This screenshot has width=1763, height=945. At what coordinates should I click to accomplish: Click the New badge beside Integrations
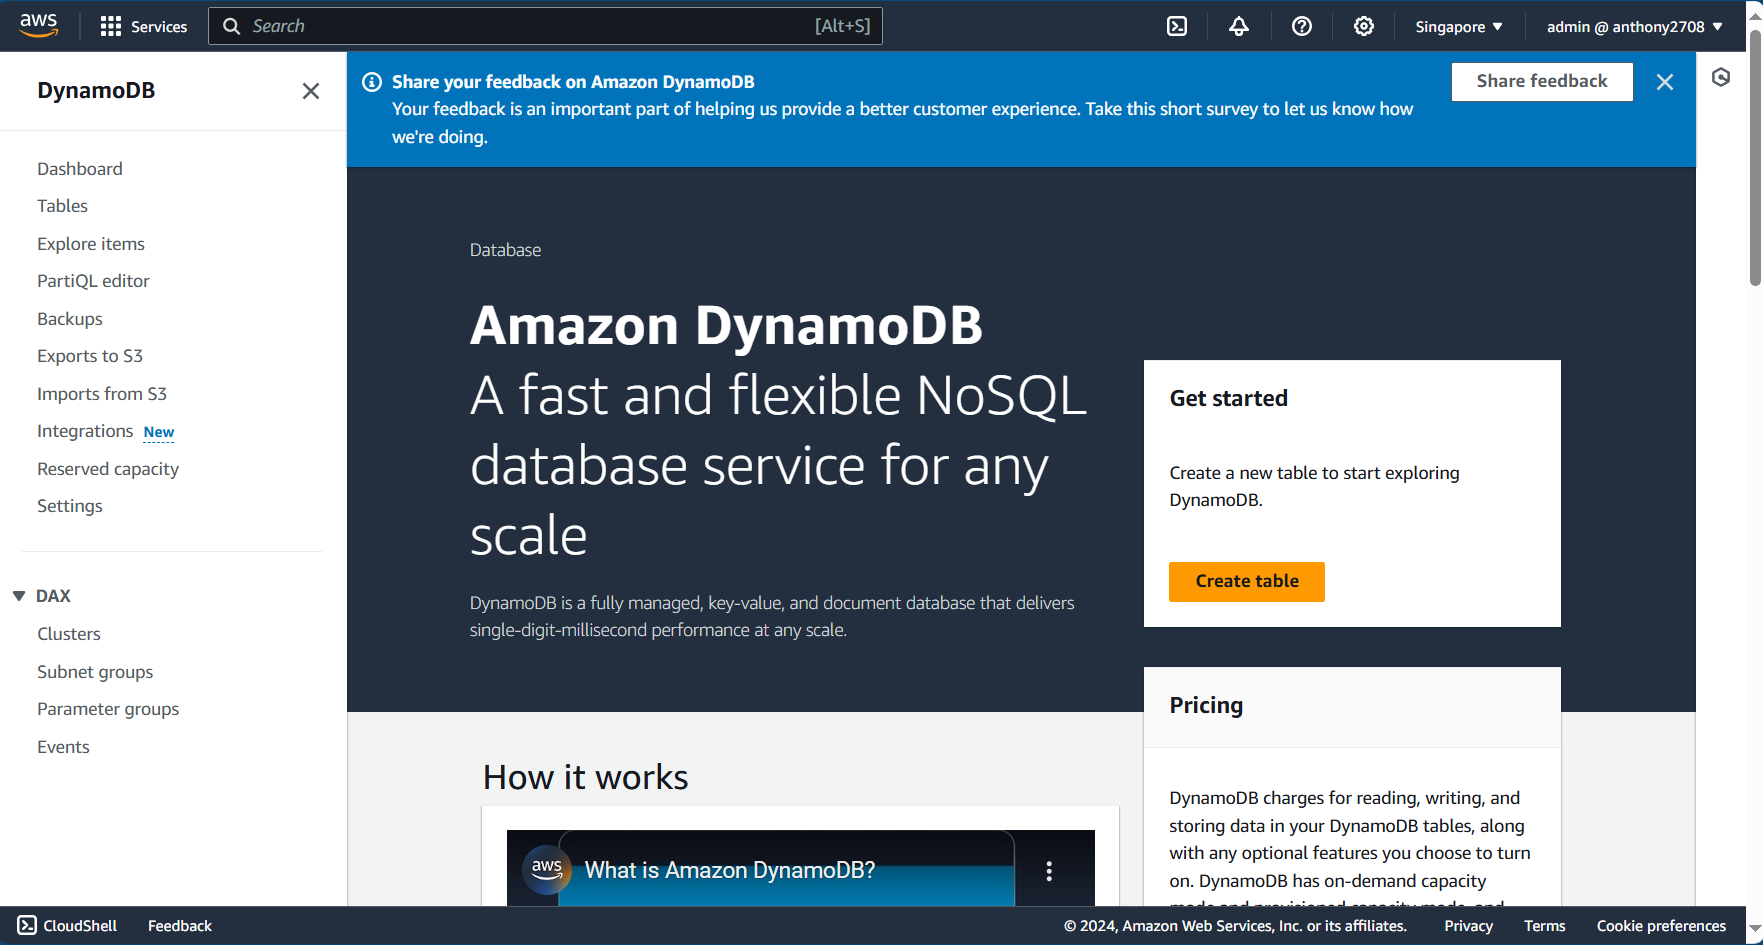click(x=159, y=432)
